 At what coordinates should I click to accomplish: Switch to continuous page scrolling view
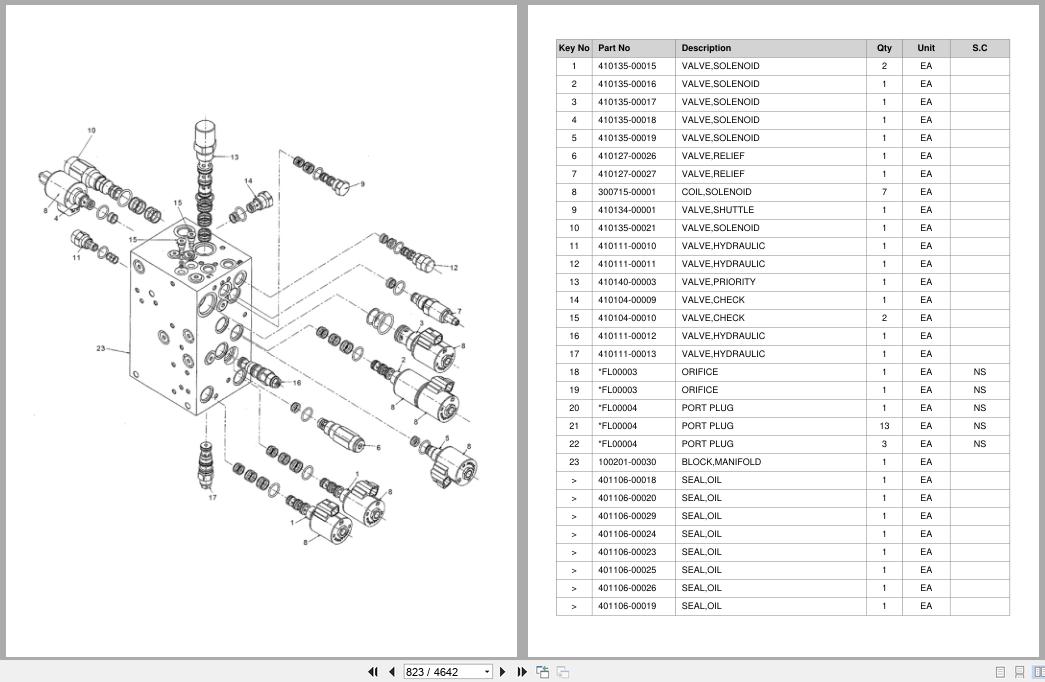click(1019, 672)
